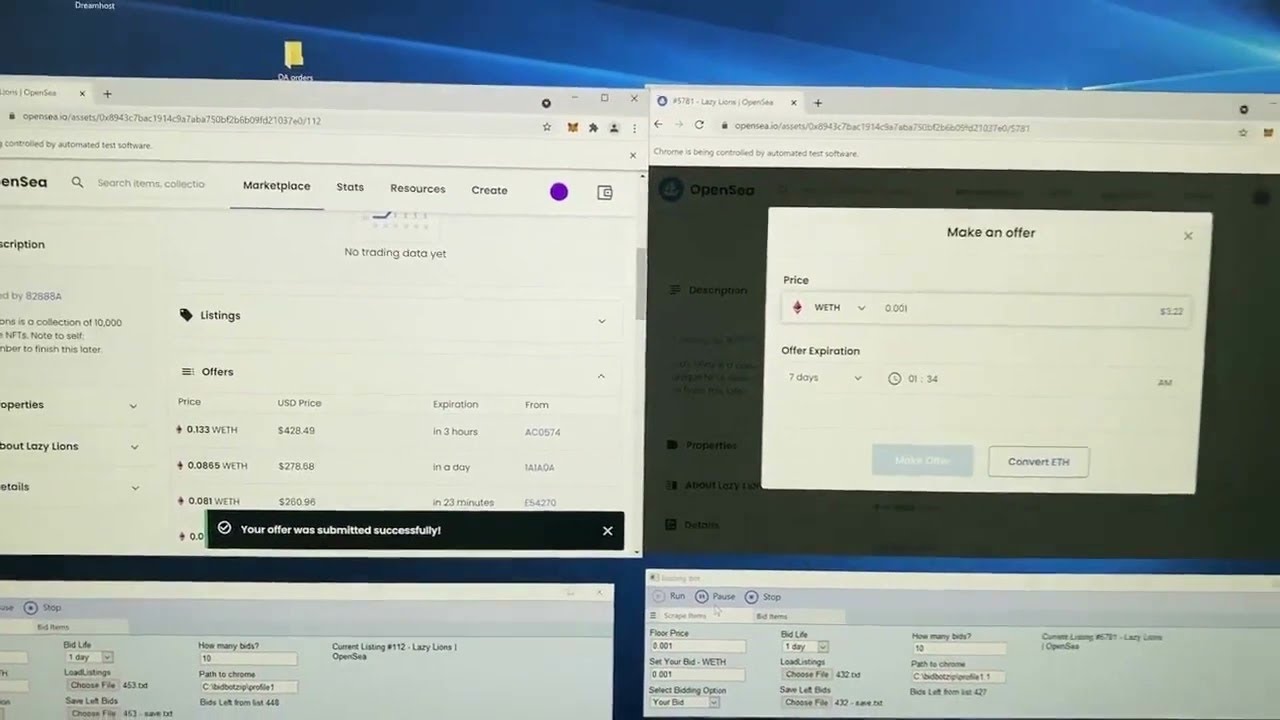Click the Make Offer button
Image resolution: width=1280 pixels, height=720 pixels.
[922, 460]
